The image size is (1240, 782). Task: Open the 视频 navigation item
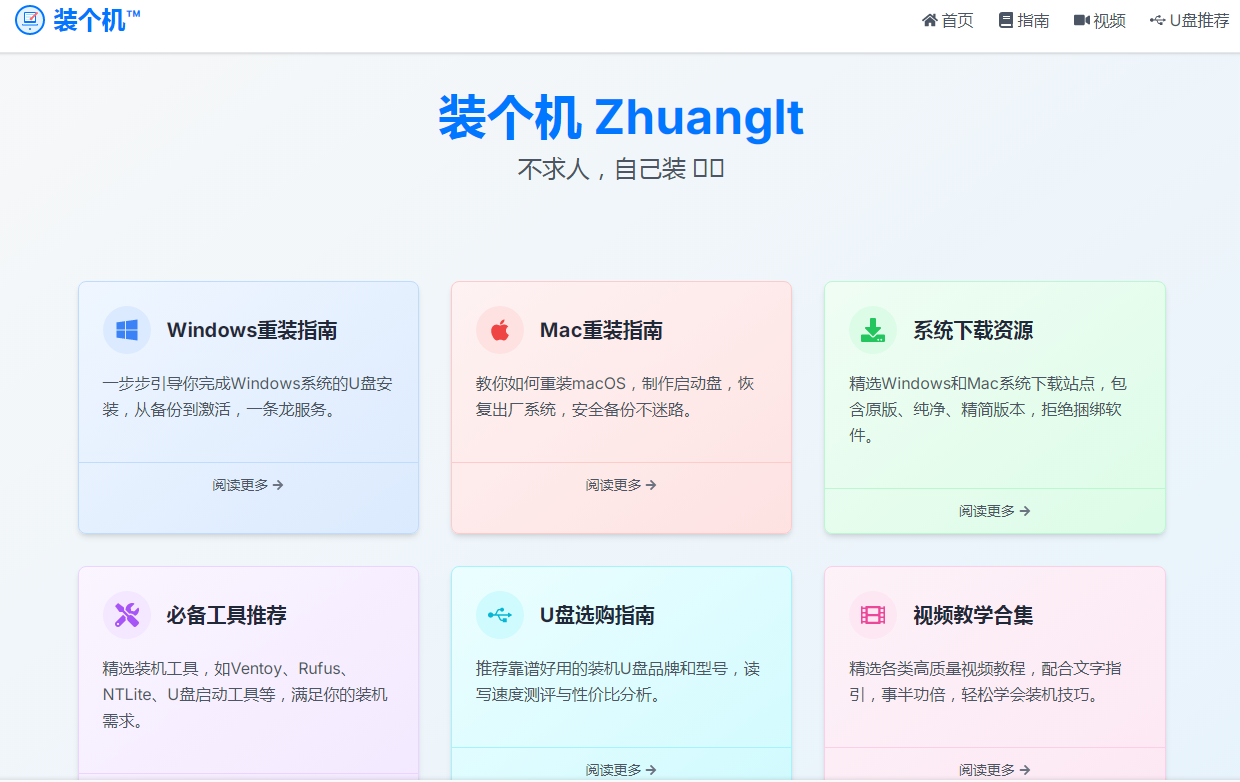(x=1100, y=21)
